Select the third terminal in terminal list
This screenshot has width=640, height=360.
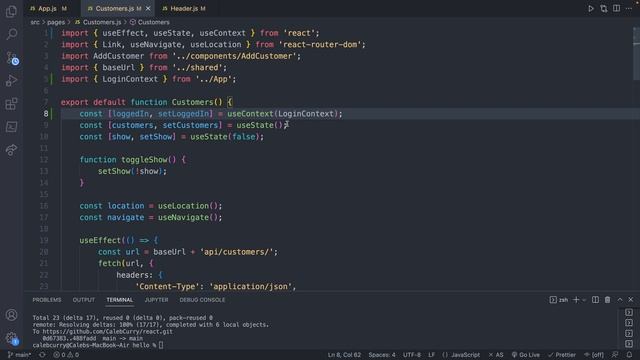629,333
